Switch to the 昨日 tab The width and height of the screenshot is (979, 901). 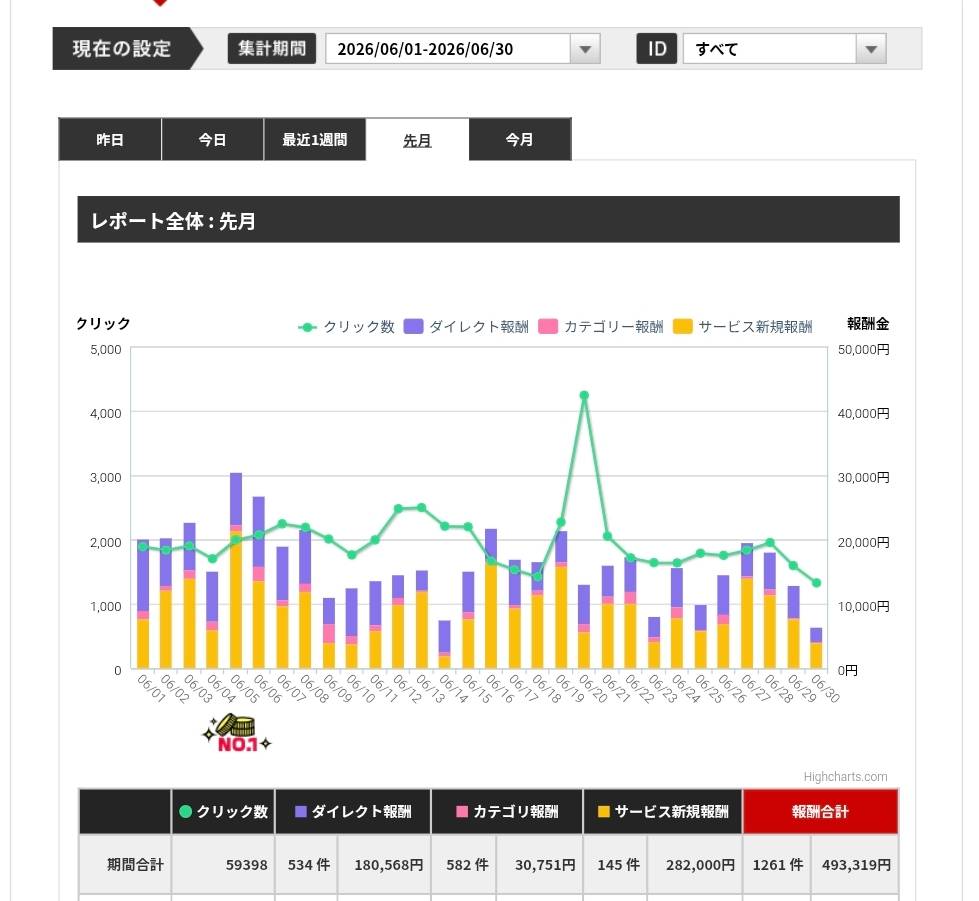(x=110, y=139)
